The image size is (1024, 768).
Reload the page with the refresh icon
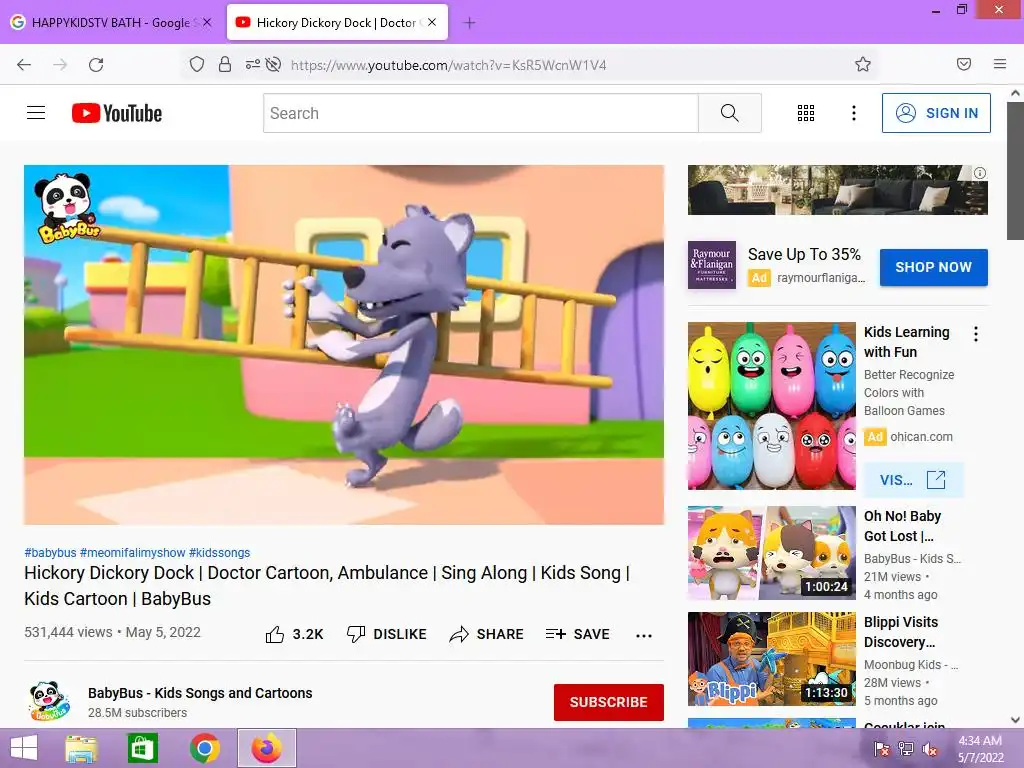point(96,65)
